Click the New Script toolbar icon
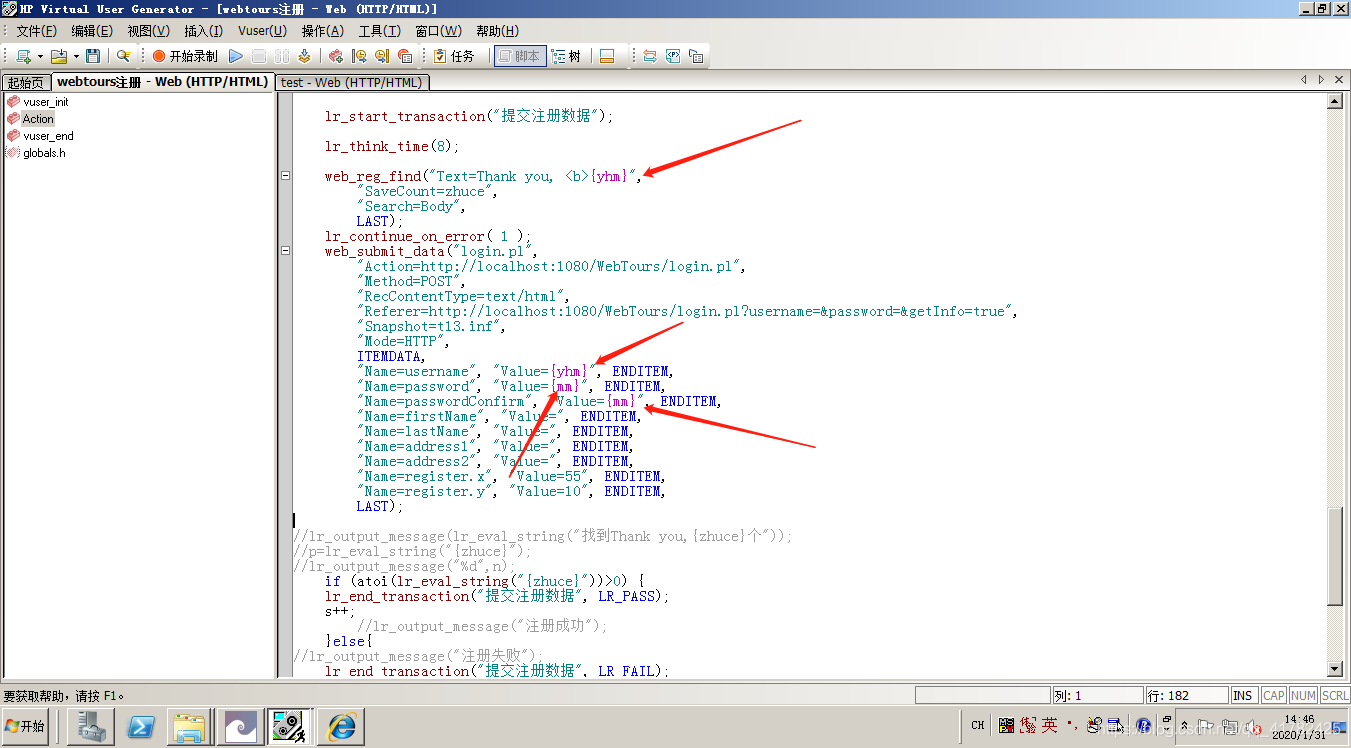Viewport: 1351px width, 748px height. click(23, 56)
